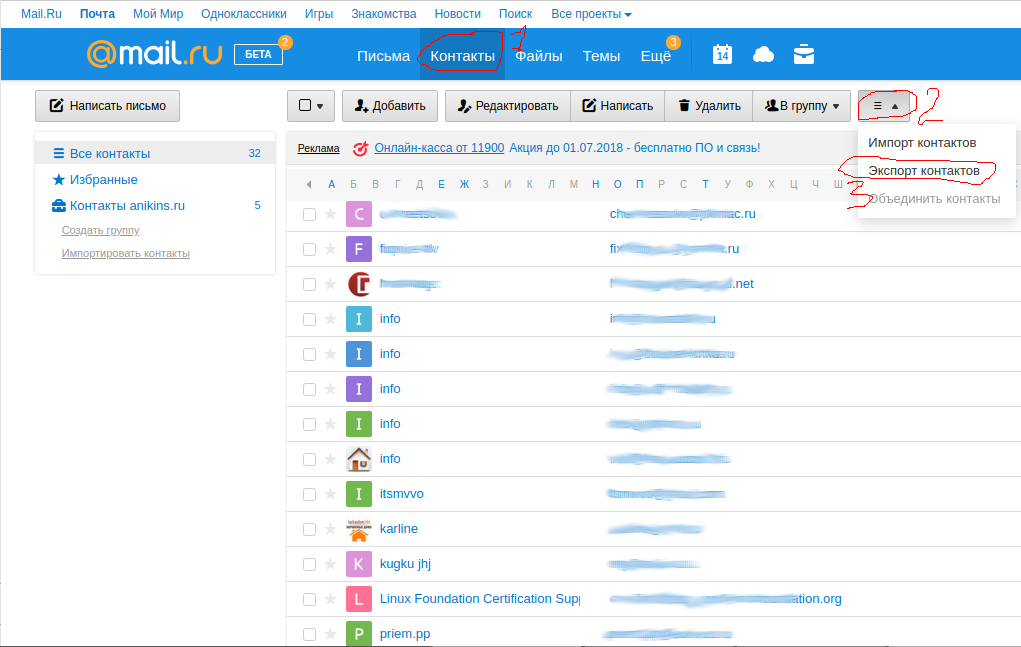This screenshot has width=1021, height=647.
Task: Check the purple F contact checkbox
Action: point(309,250)
